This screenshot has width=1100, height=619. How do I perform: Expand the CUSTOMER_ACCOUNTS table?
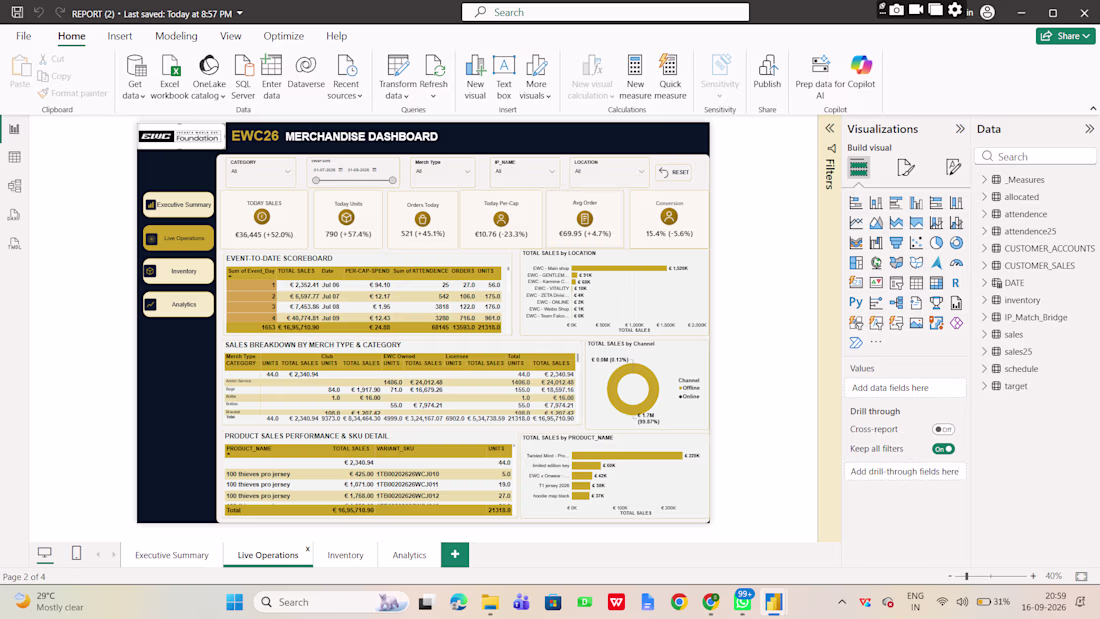pos(984,248)
